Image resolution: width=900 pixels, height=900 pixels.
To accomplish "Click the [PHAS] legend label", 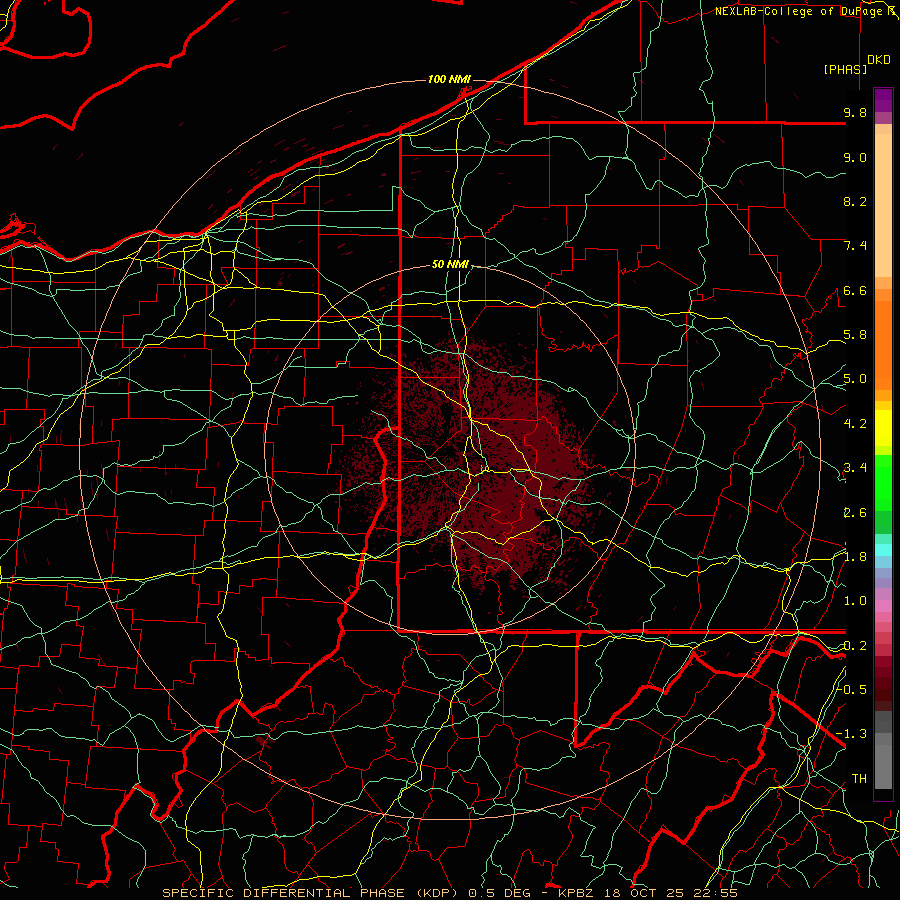I will click(x=845, y=69).
